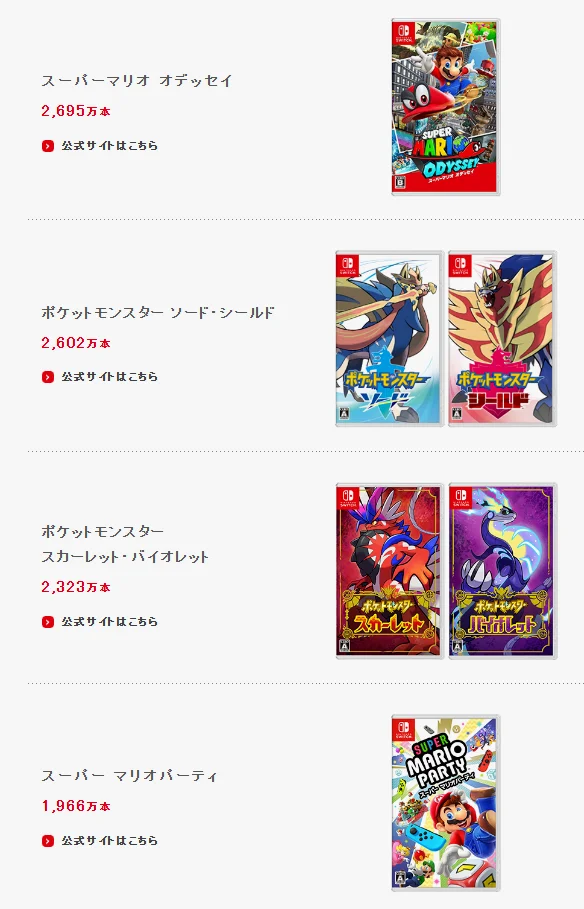Screen dimensions: 584x909
Task: Click red arrow icon under Super Mario Odyssey
Action: click(x=48, y=146)
